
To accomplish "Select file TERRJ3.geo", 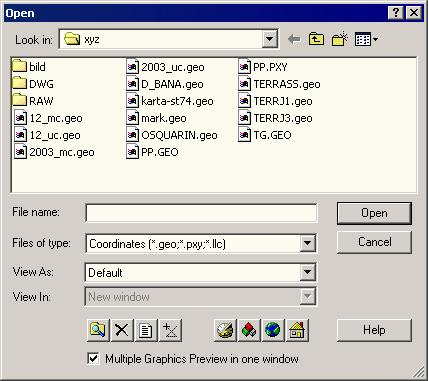I will pos(276,118).
